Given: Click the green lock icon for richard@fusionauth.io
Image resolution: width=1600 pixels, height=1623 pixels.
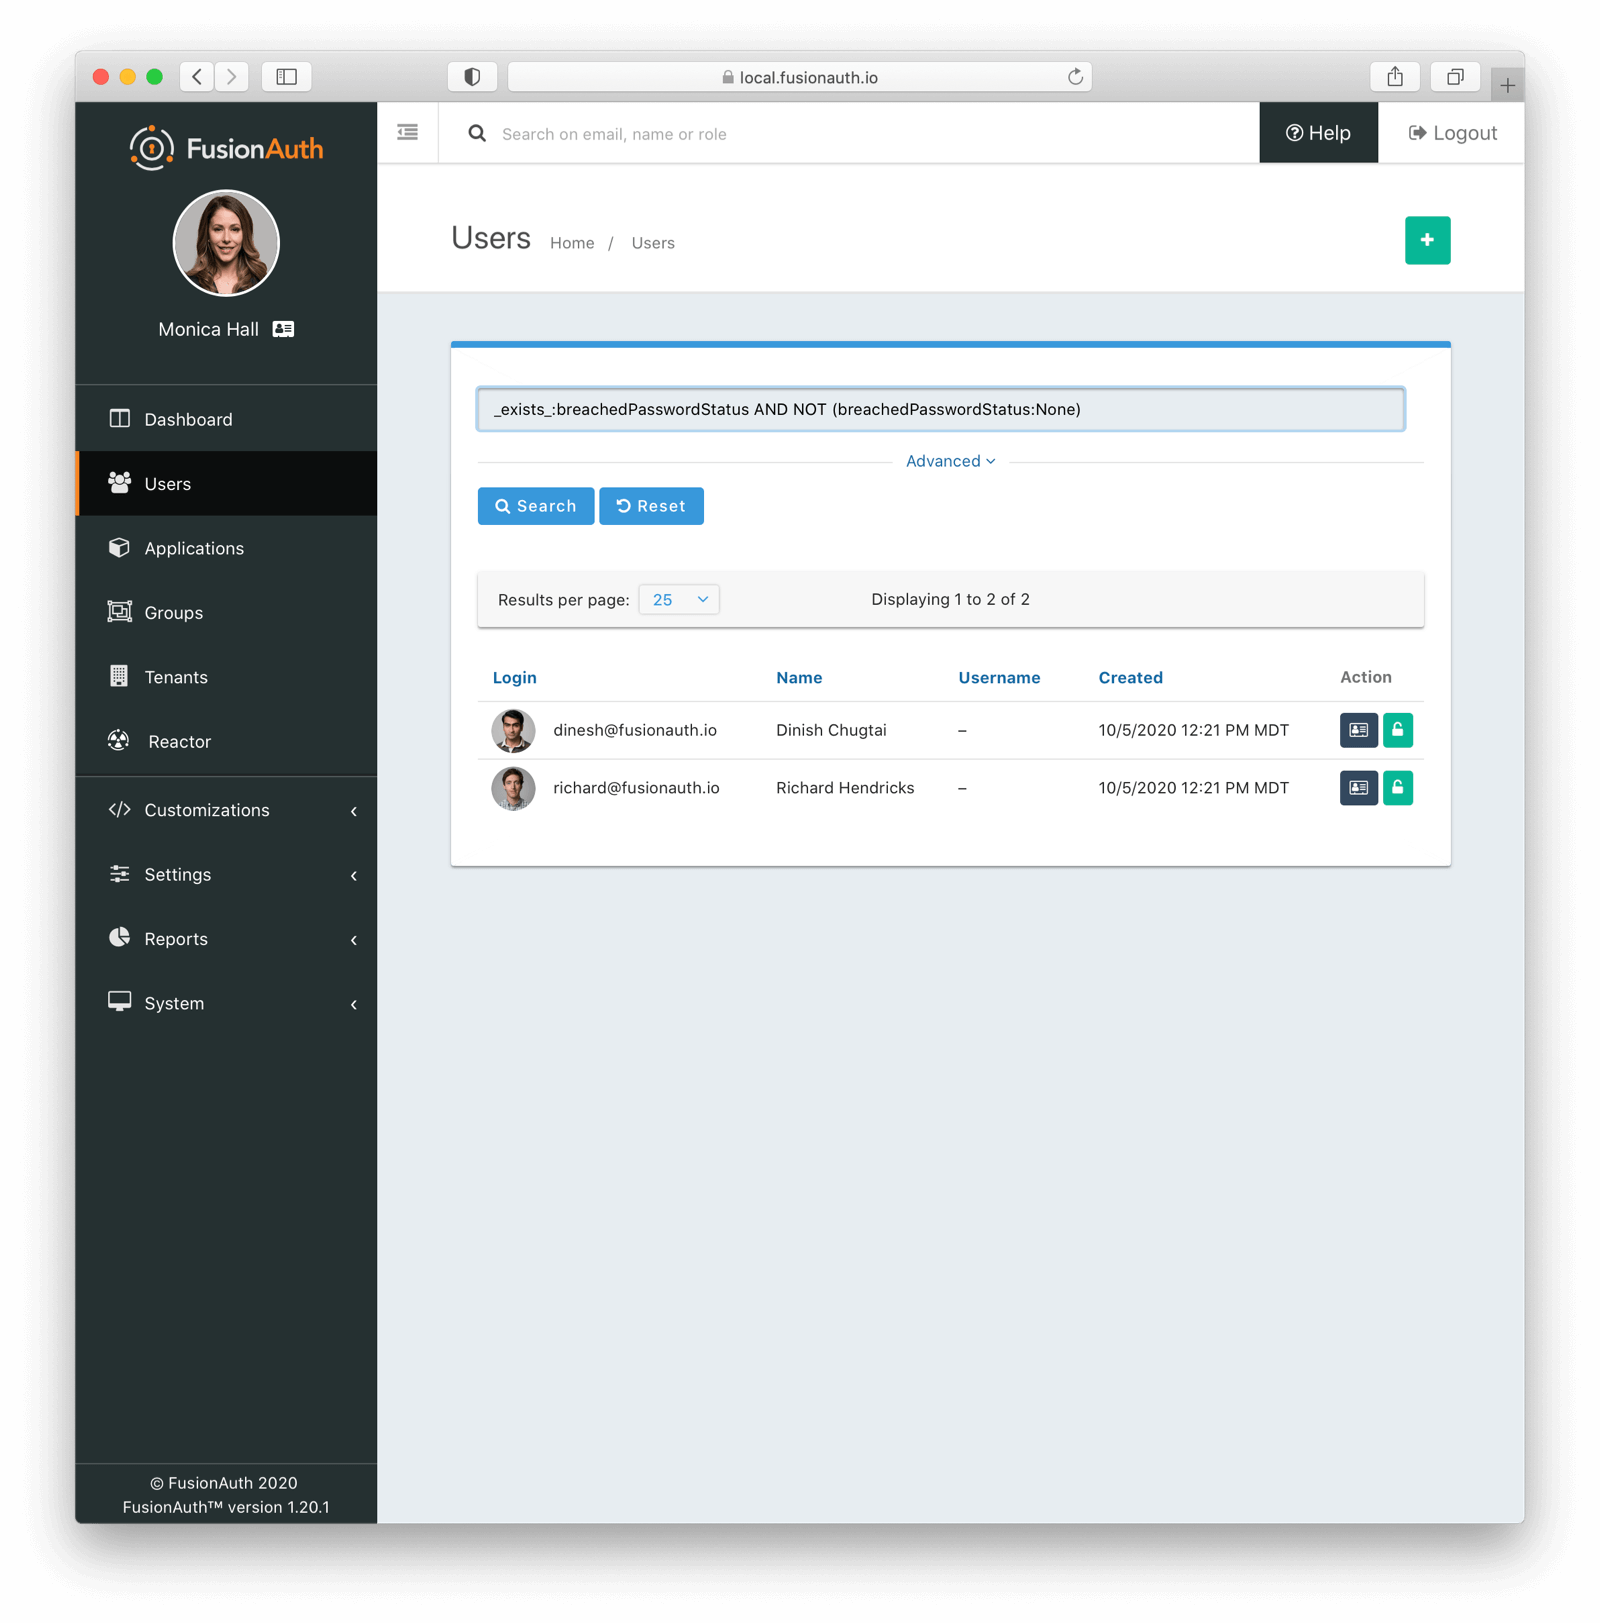Looking at the screenshot, I should click(1397, 788).
